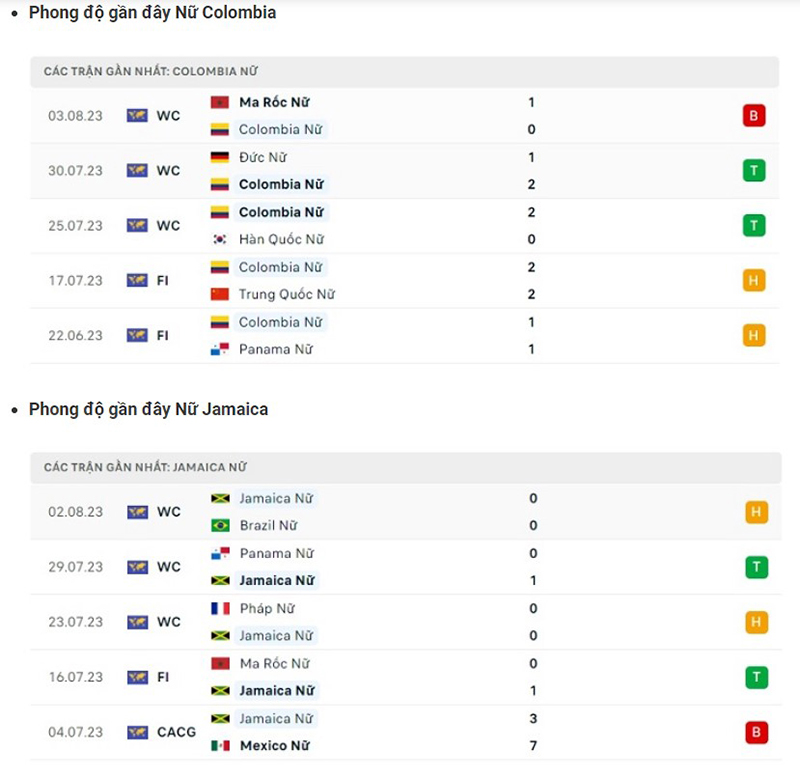Image resolution: width=800 pixels, height=779 pixels.
Task: Click the CACG competition icon for 04.07.23
Action: [x=137, y=732]
